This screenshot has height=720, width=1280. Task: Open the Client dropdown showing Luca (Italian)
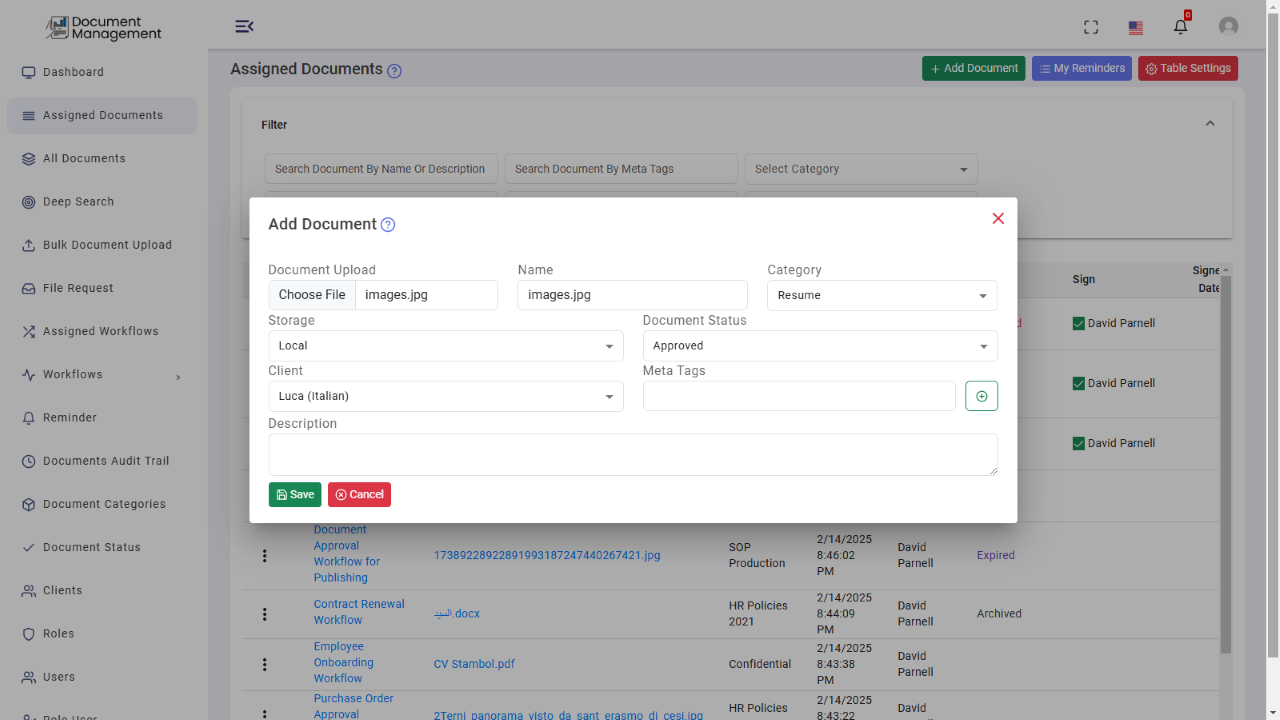click(445, 396)
